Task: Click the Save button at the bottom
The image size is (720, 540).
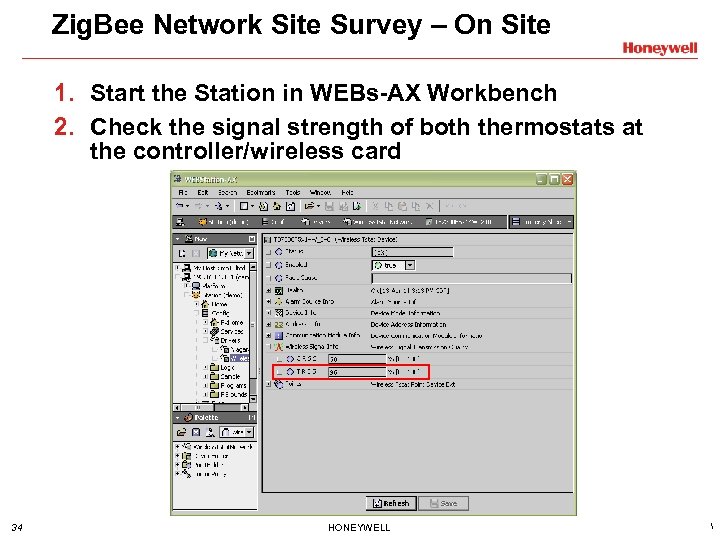Action: pyautogui.click(x=443, y=503)
